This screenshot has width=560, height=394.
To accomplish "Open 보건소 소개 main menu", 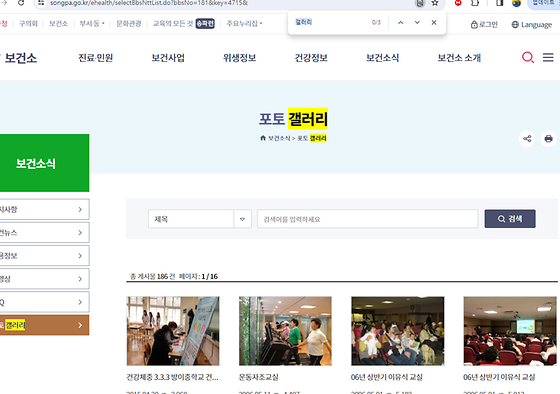I will tap(459, 58).
